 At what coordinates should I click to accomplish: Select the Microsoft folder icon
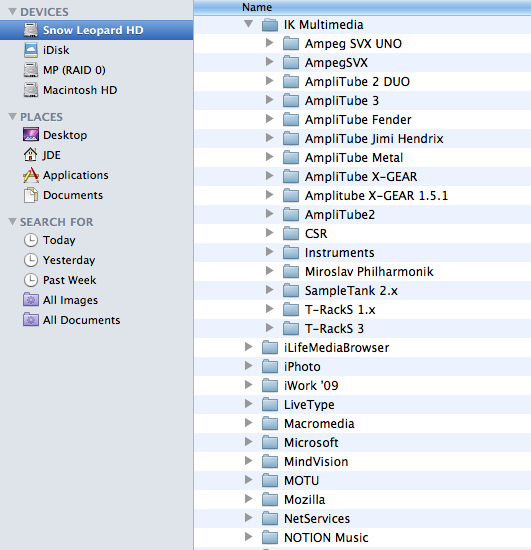[x=270, y=442]
